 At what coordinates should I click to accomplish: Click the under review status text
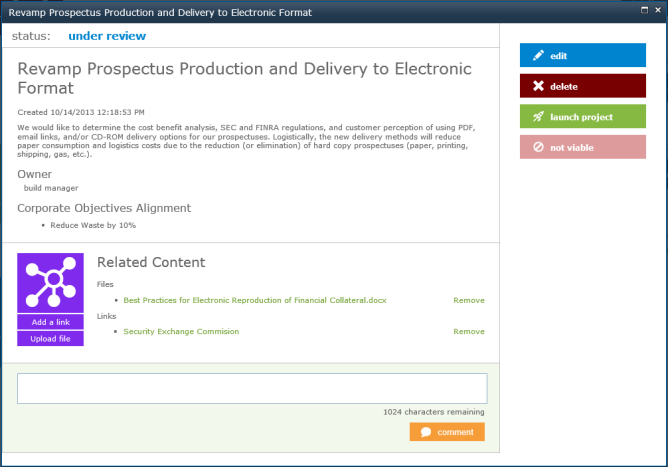[106, 36]
